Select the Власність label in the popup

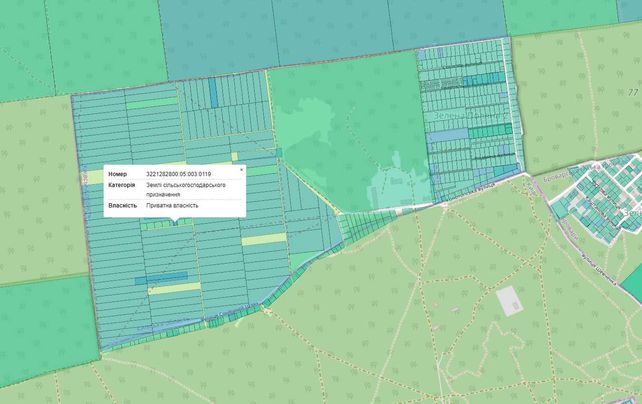(122, 205)
